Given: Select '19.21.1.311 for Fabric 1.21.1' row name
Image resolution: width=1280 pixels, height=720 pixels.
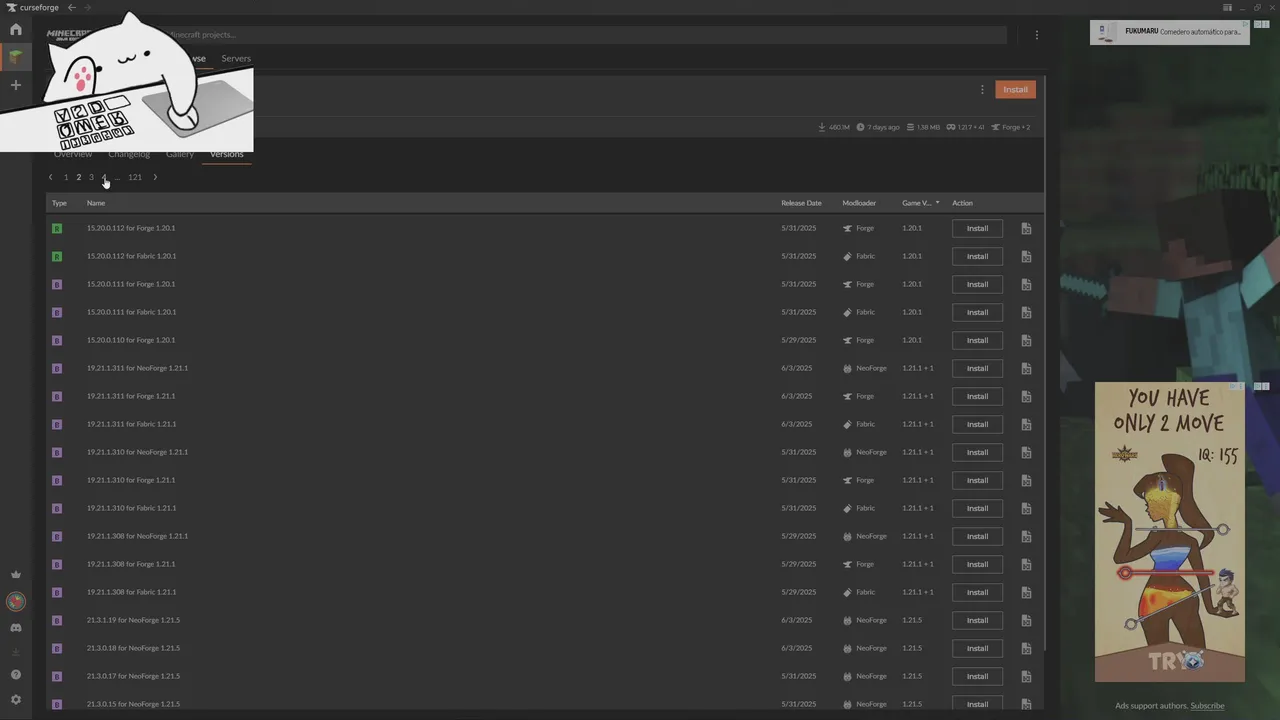Looking at the screenshot, I should 131,424.
